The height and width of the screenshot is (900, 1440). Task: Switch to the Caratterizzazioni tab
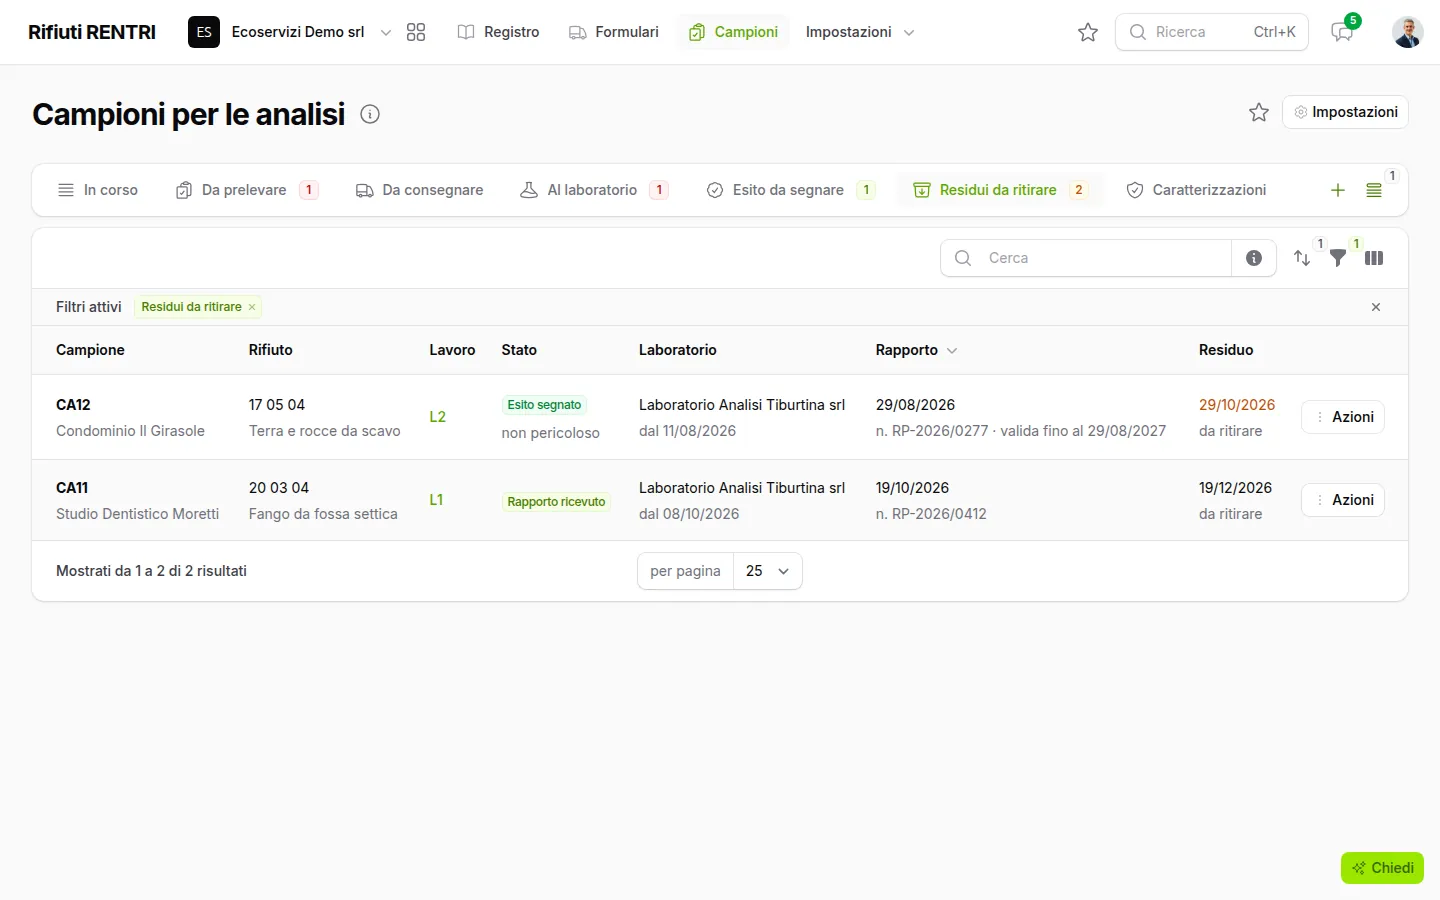(x=1197, y=190)
